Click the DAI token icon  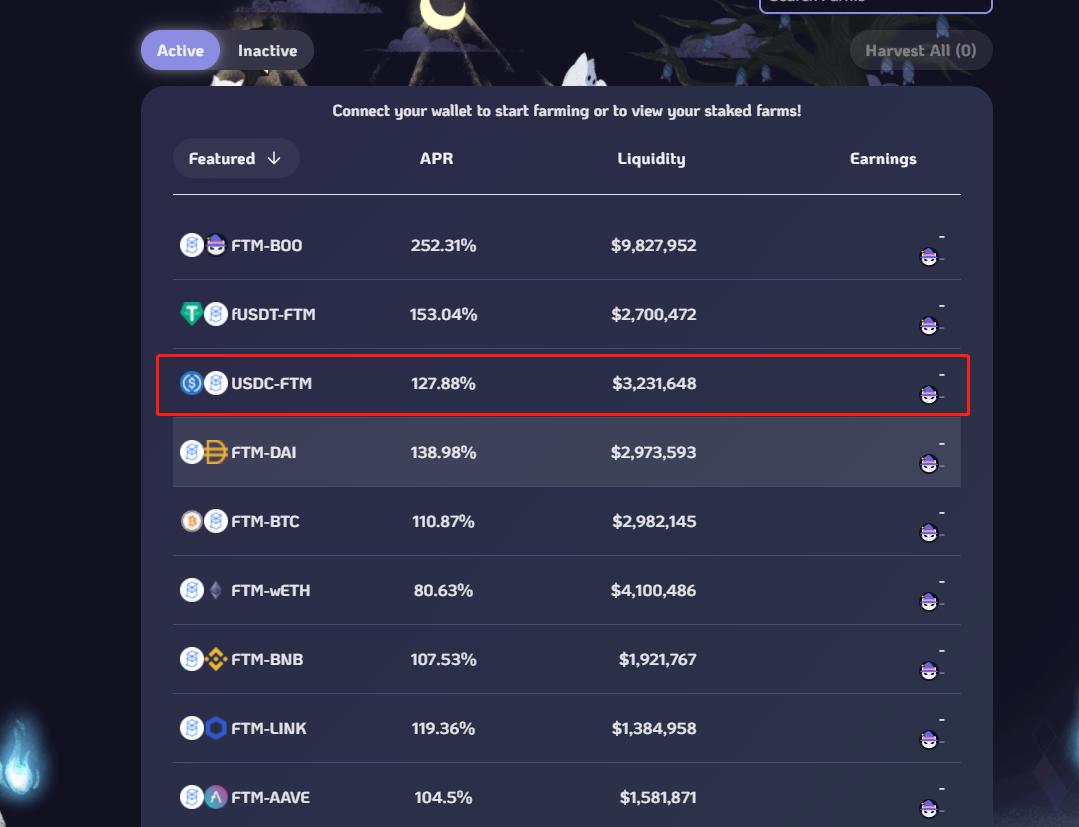pyautogui.click(x=216, y=452)
